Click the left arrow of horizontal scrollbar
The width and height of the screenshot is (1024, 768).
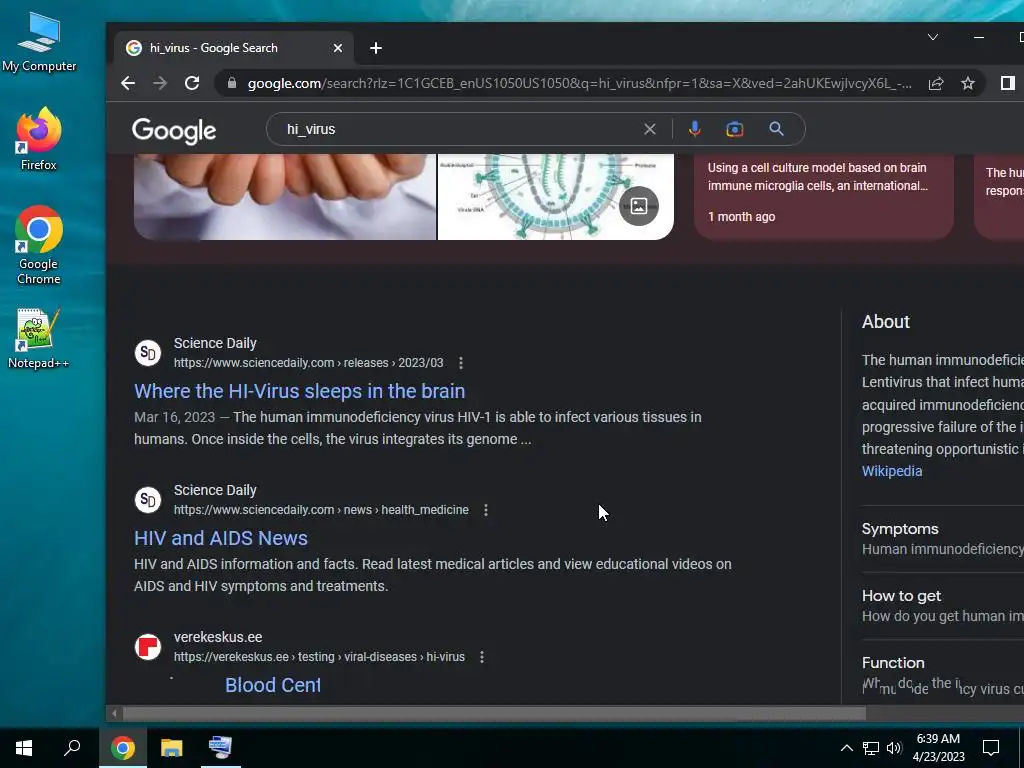114,714
